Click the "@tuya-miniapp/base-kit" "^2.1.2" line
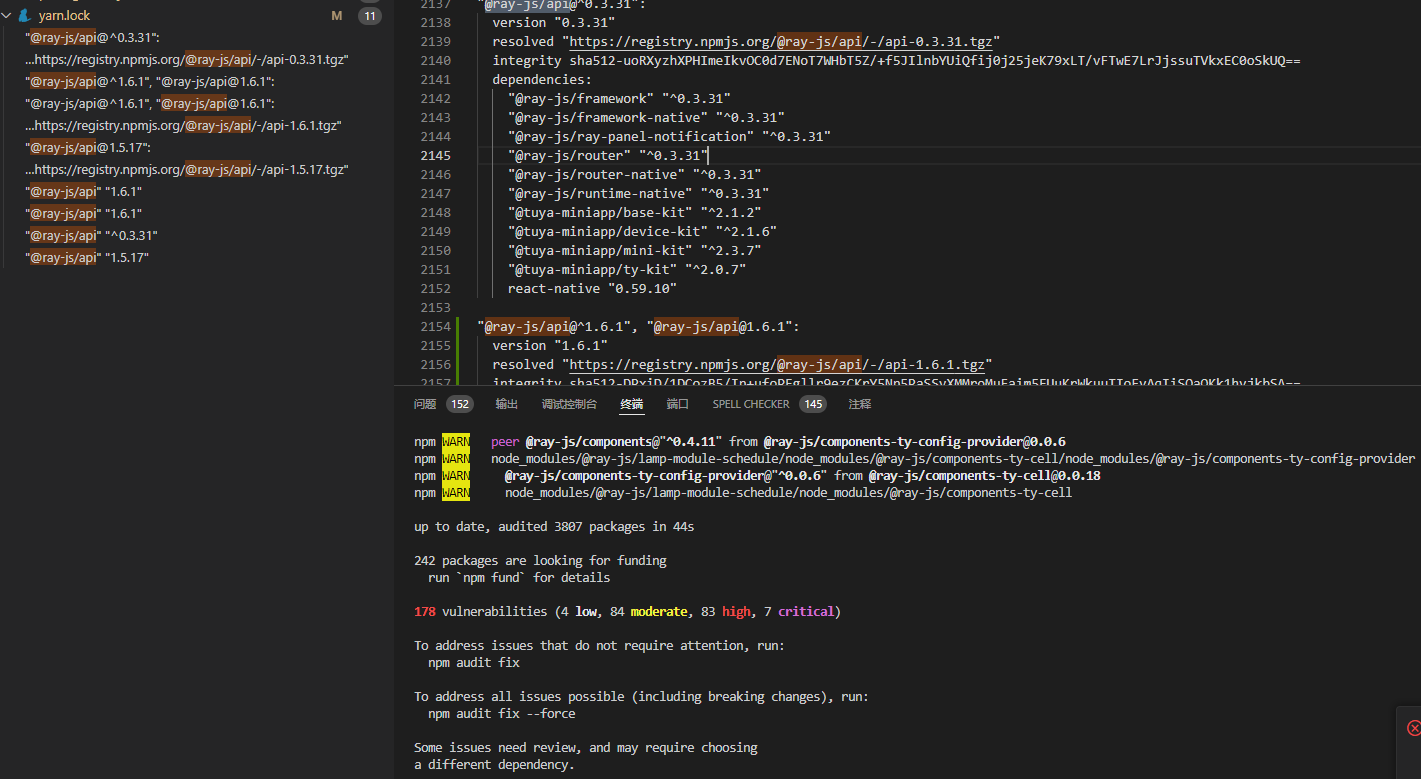 click(634, 213)
